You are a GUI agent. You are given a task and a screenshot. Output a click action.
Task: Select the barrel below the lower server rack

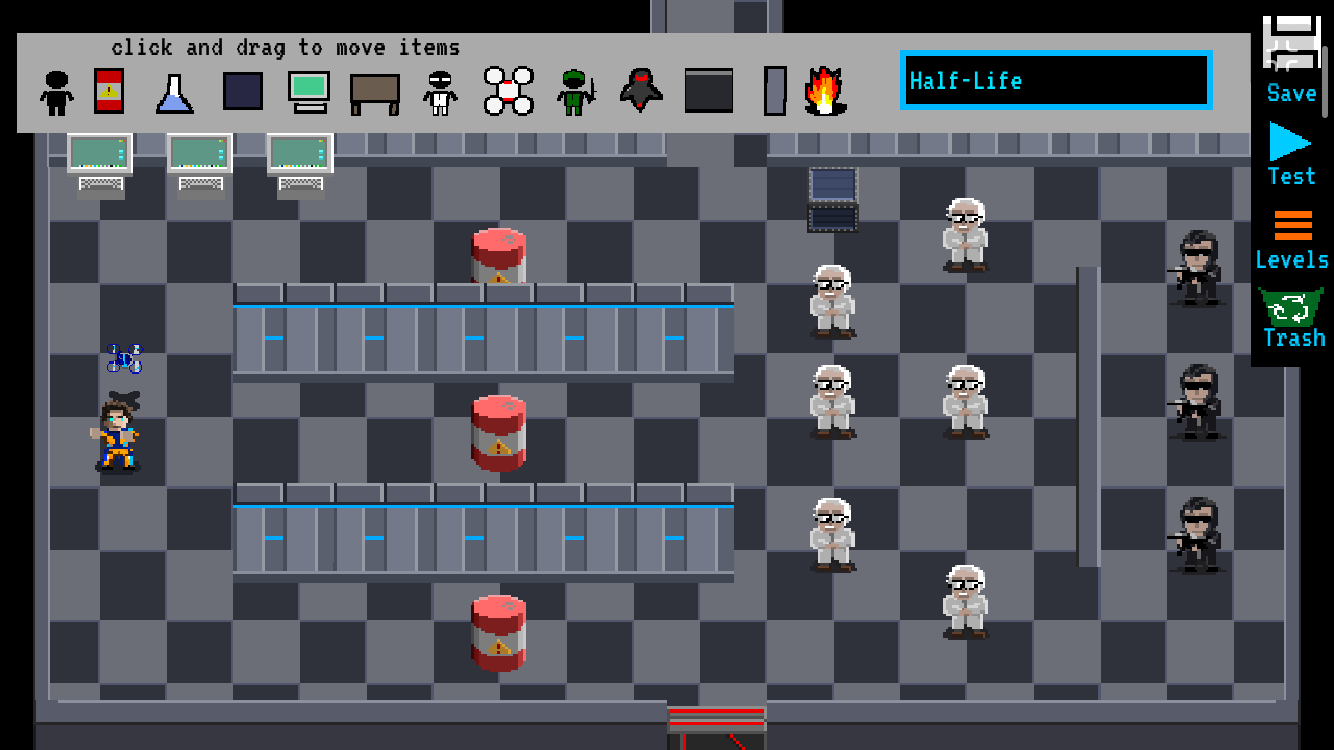499,633
